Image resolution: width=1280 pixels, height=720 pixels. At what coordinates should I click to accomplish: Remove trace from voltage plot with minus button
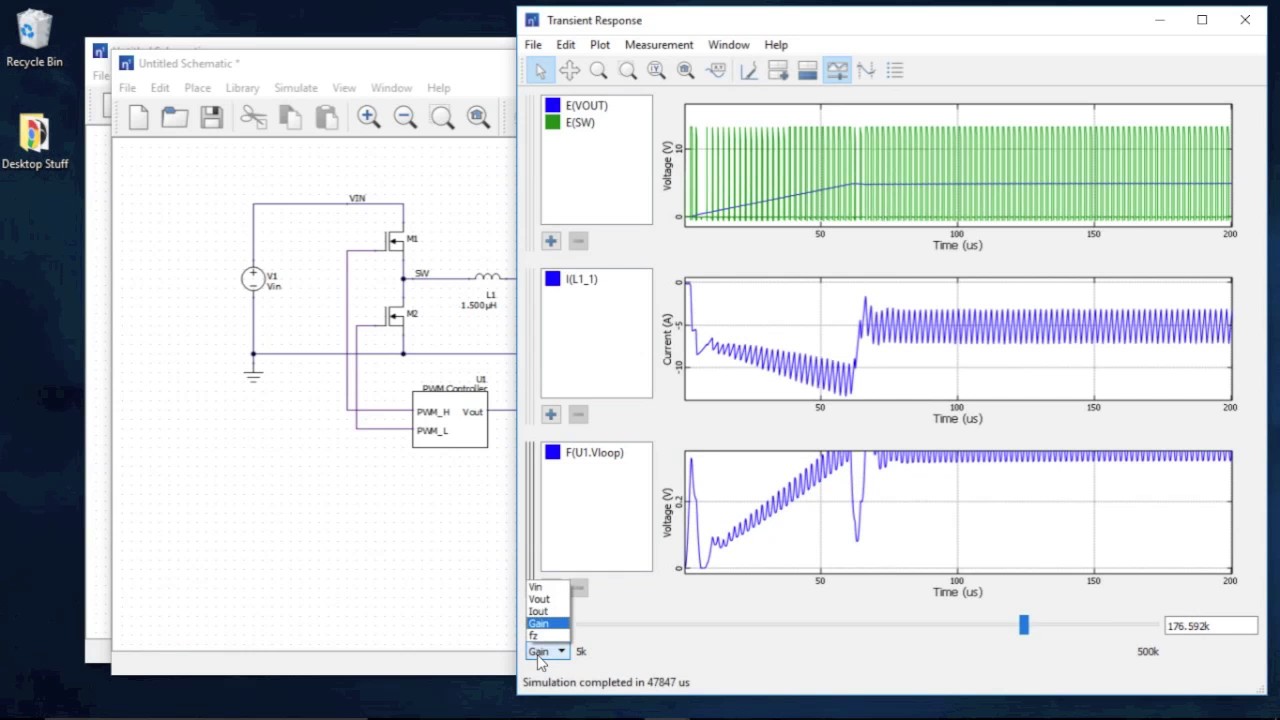[x=578, y=241]
